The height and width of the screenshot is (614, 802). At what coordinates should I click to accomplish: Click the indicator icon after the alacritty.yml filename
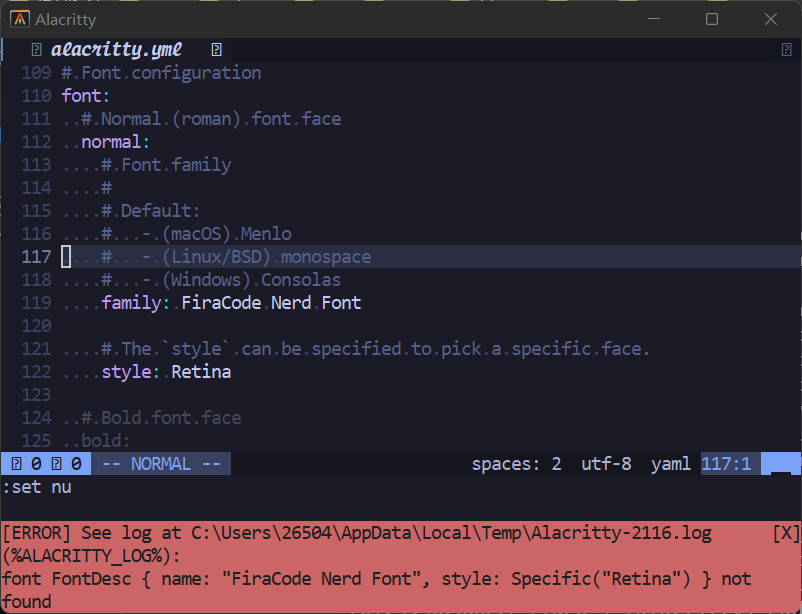216,49
